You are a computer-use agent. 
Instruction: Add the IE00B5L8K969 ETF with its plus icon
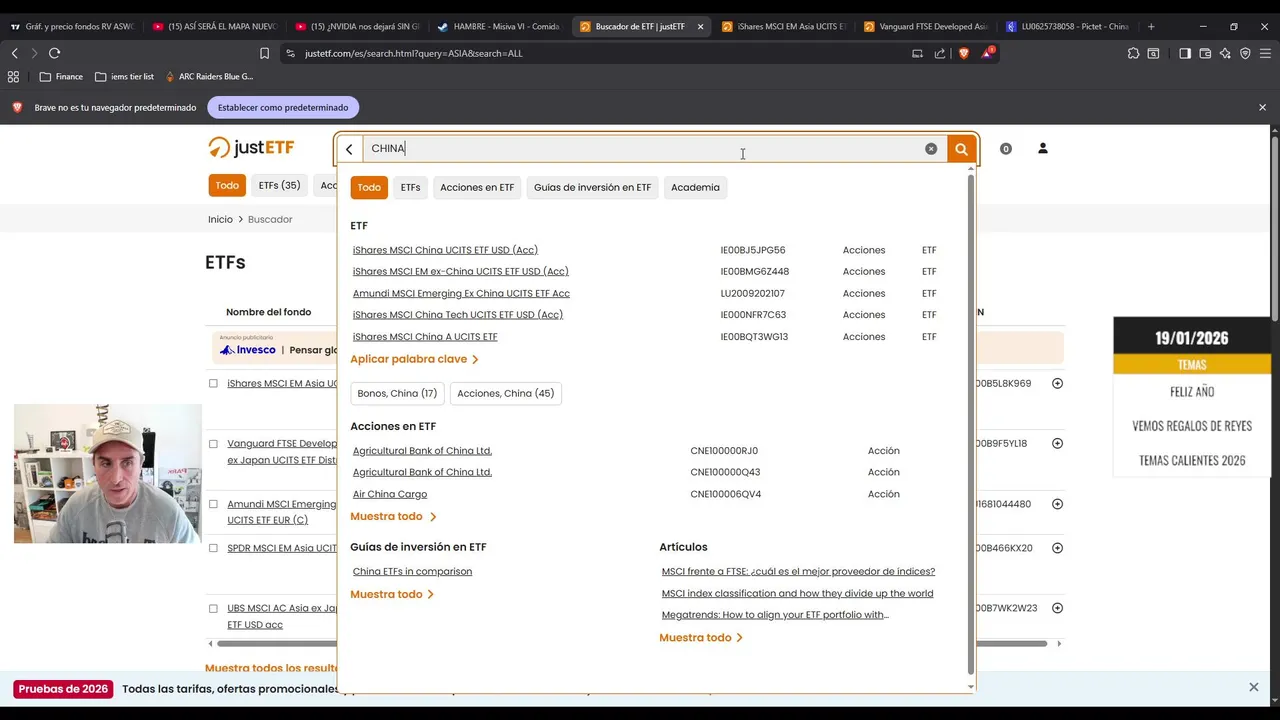point(1057,383)
